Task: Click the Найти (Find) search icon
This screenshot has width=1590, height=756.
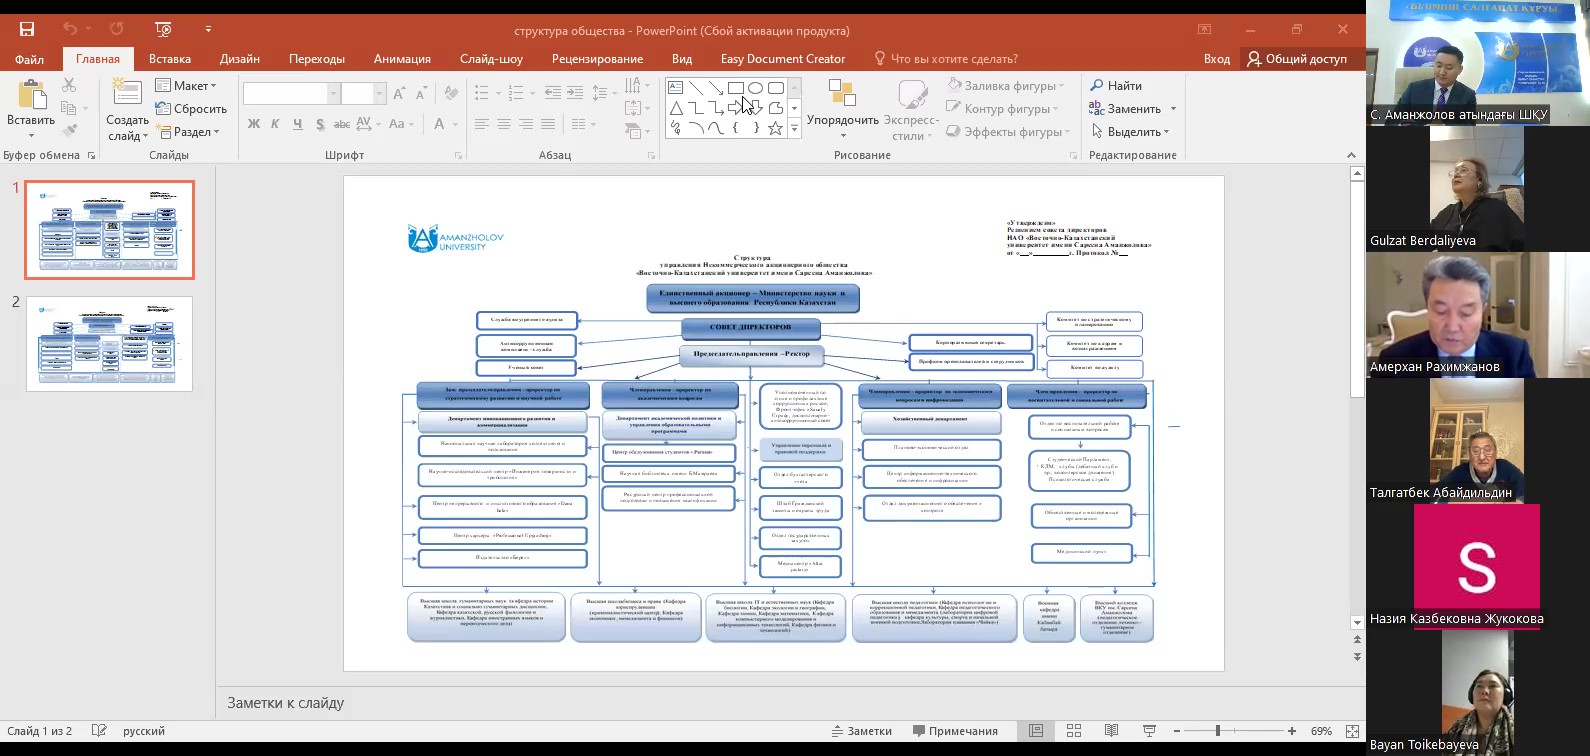Action: tap(1097, 86)
